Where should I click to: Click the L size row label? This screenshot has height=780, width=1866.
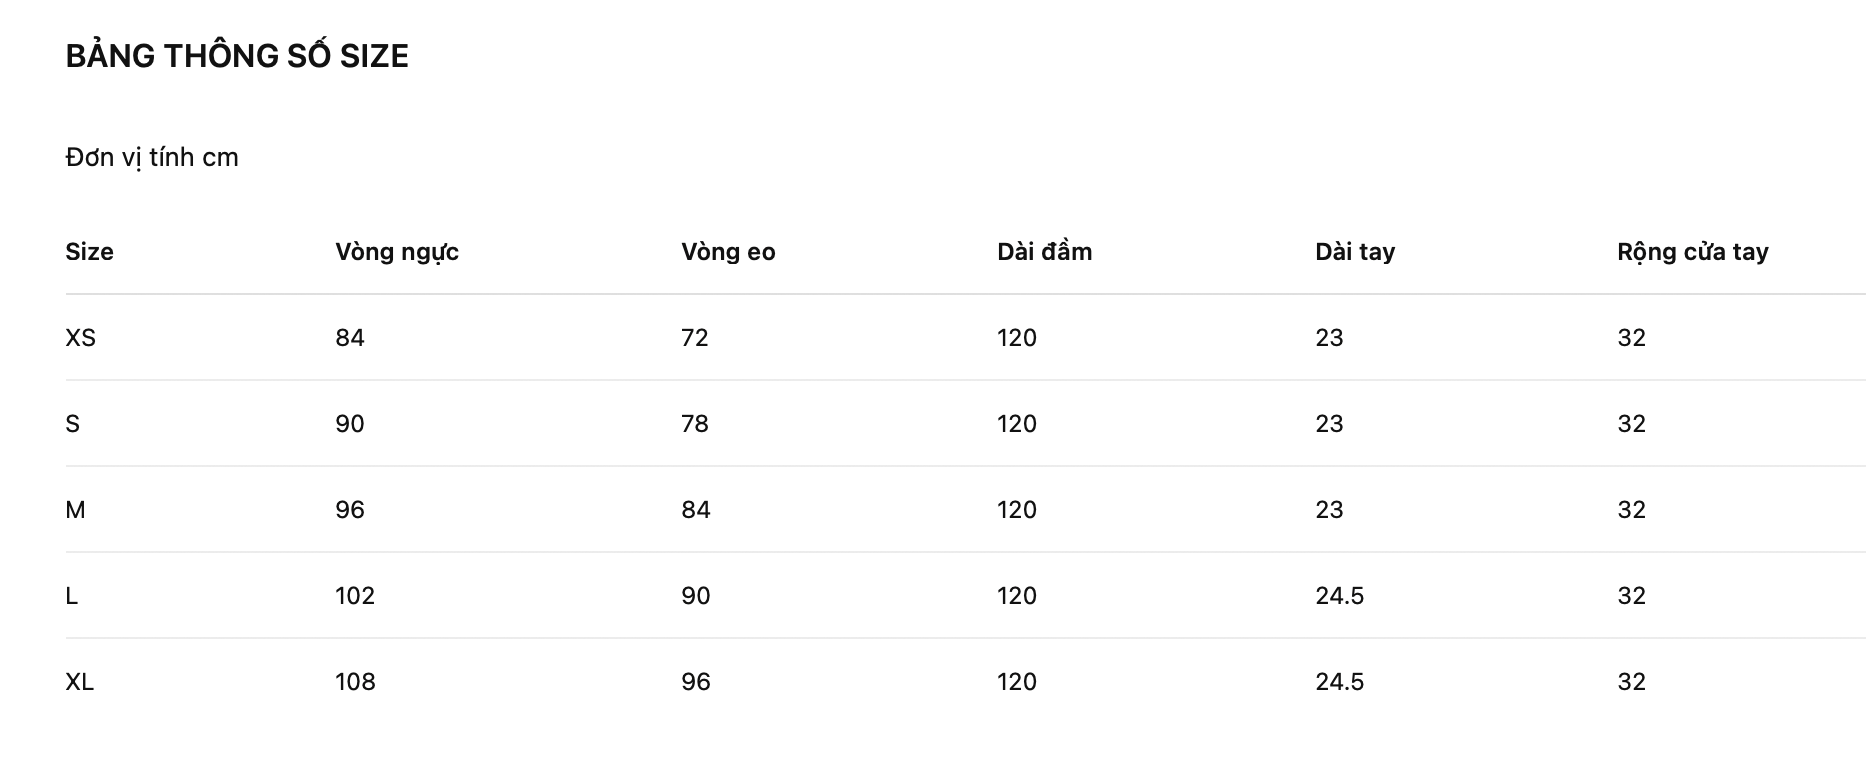point(72,596)
